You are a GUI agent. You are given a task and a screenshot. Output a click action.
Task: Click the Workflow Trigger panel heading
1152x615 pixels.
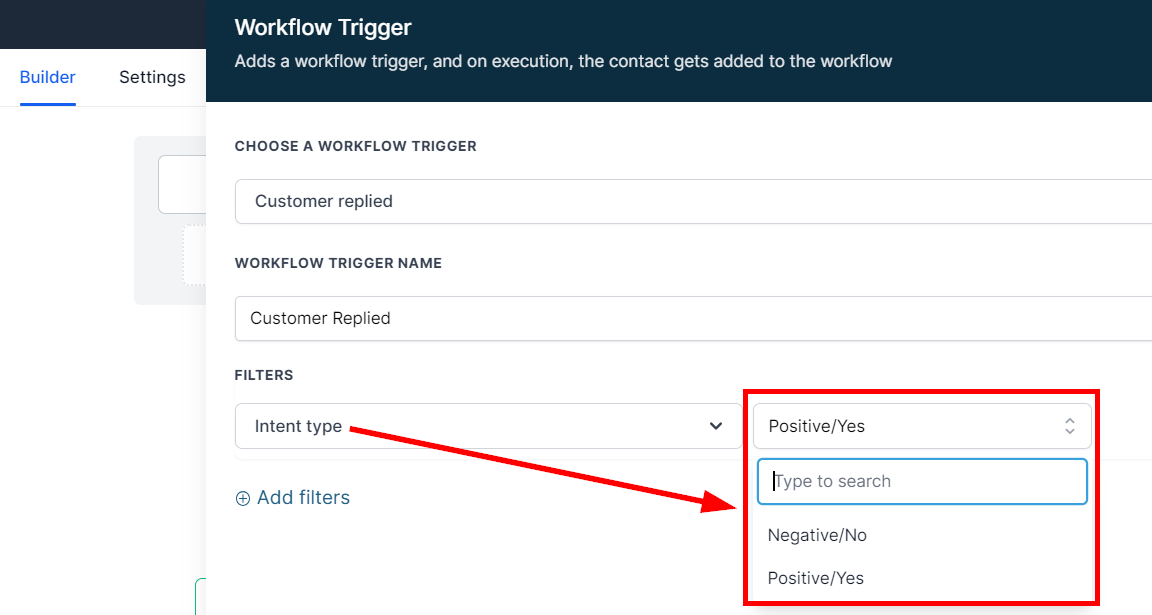[x=323, y=28]
